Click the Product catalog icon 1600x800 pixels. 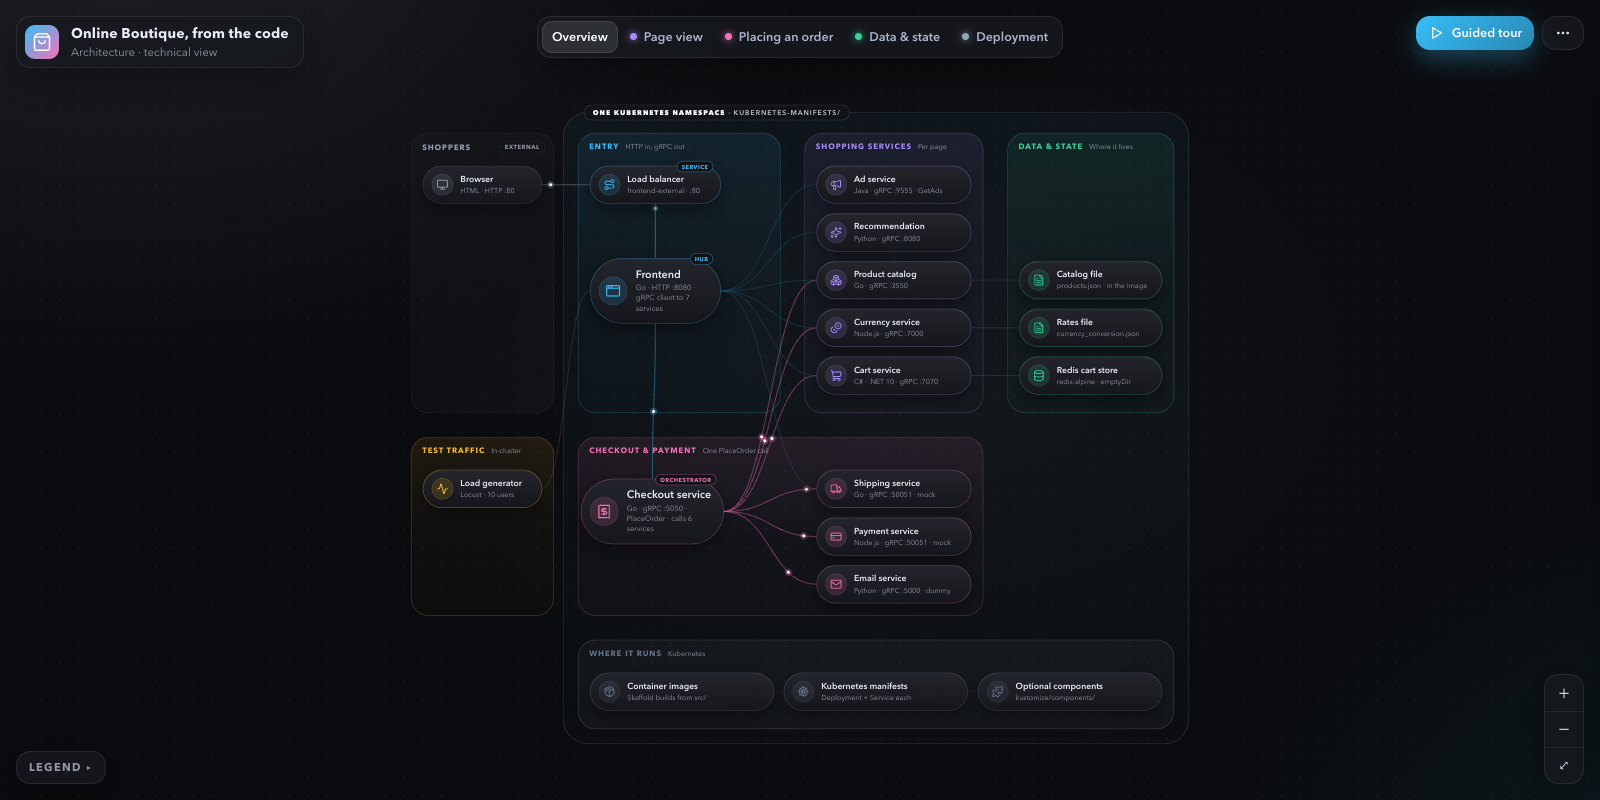click(x=836, y=280)
